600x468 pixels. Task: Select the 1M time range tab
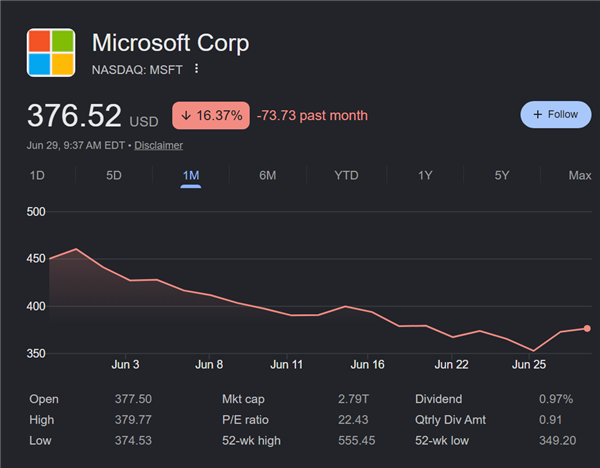coord(191,175)
